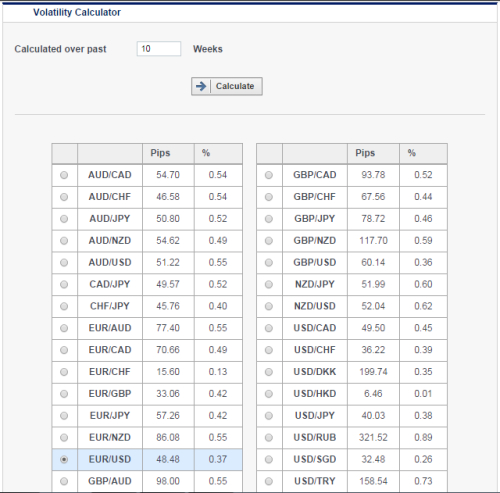Click the blue arrow icon beside Calculate
Screen dimensions: 500x493
pos(201,86)
